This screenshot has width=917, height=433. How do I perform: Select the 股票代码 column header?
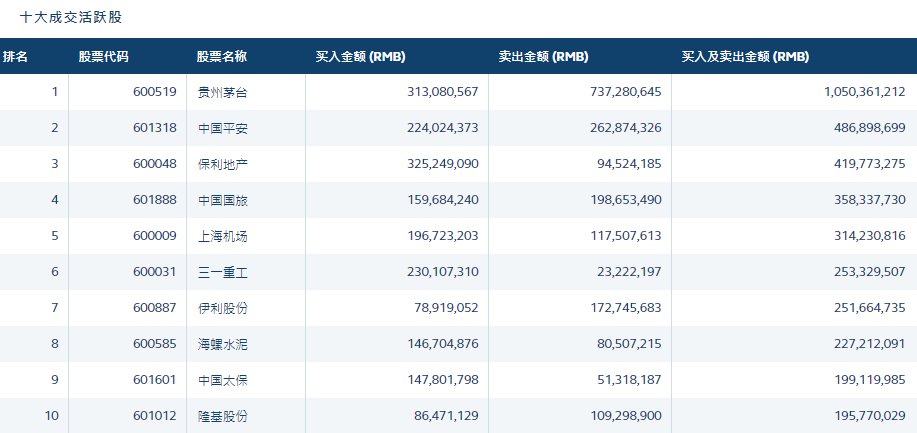[104, 57]
